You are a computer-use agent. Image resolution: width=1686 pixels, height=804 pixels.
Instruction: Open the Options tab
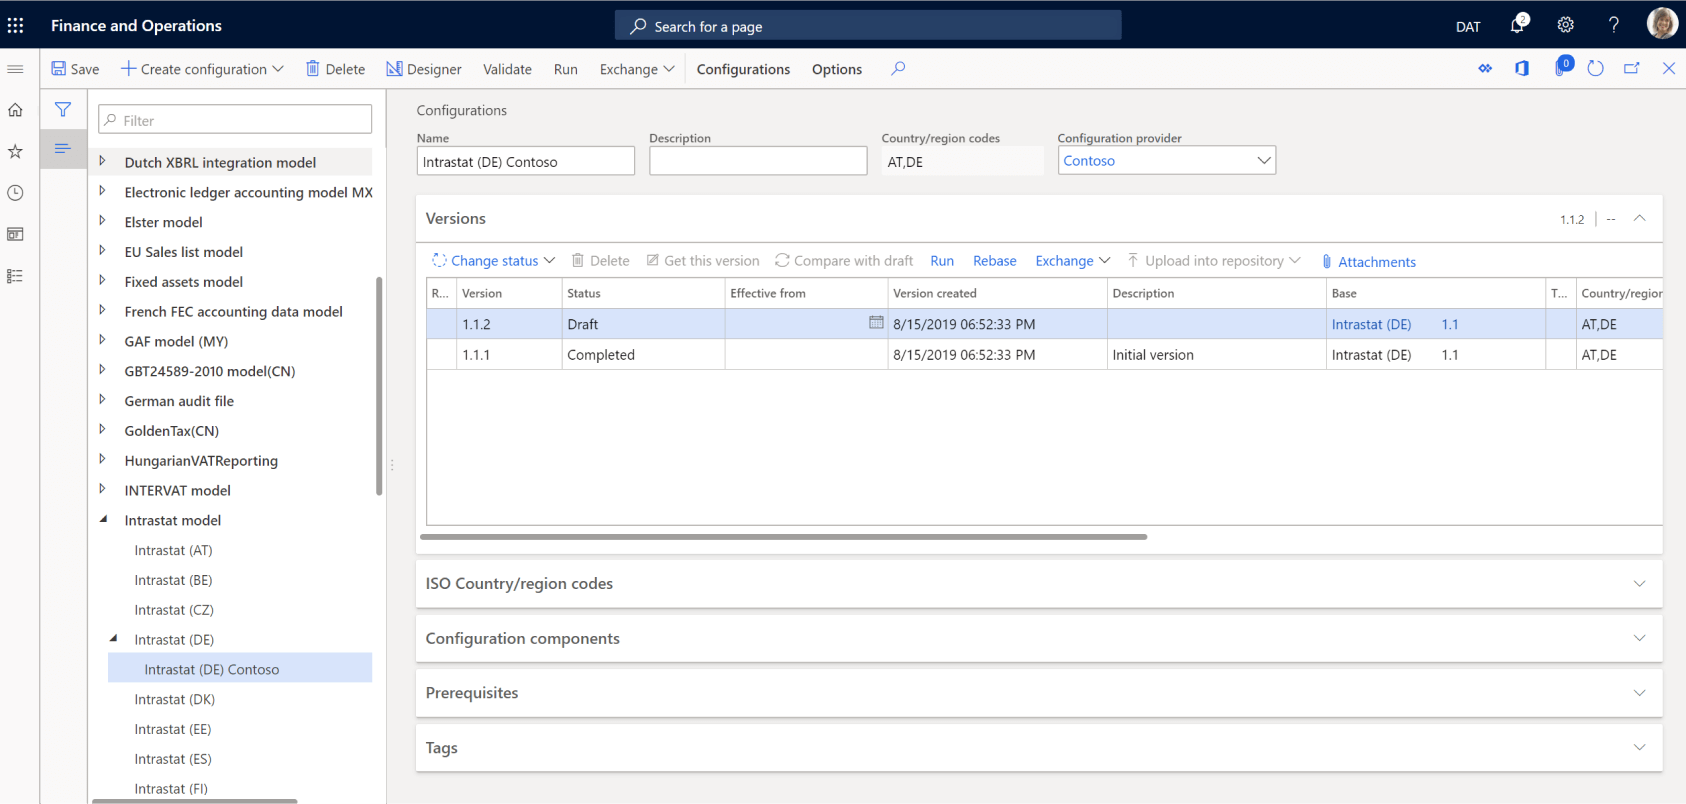(x=836, y=69)
